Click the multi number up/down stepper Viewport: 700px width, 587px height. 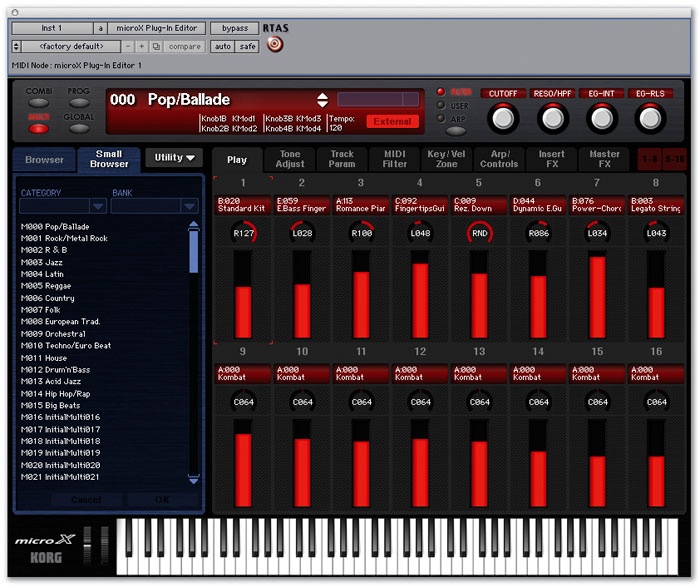(x=322, y=100)
